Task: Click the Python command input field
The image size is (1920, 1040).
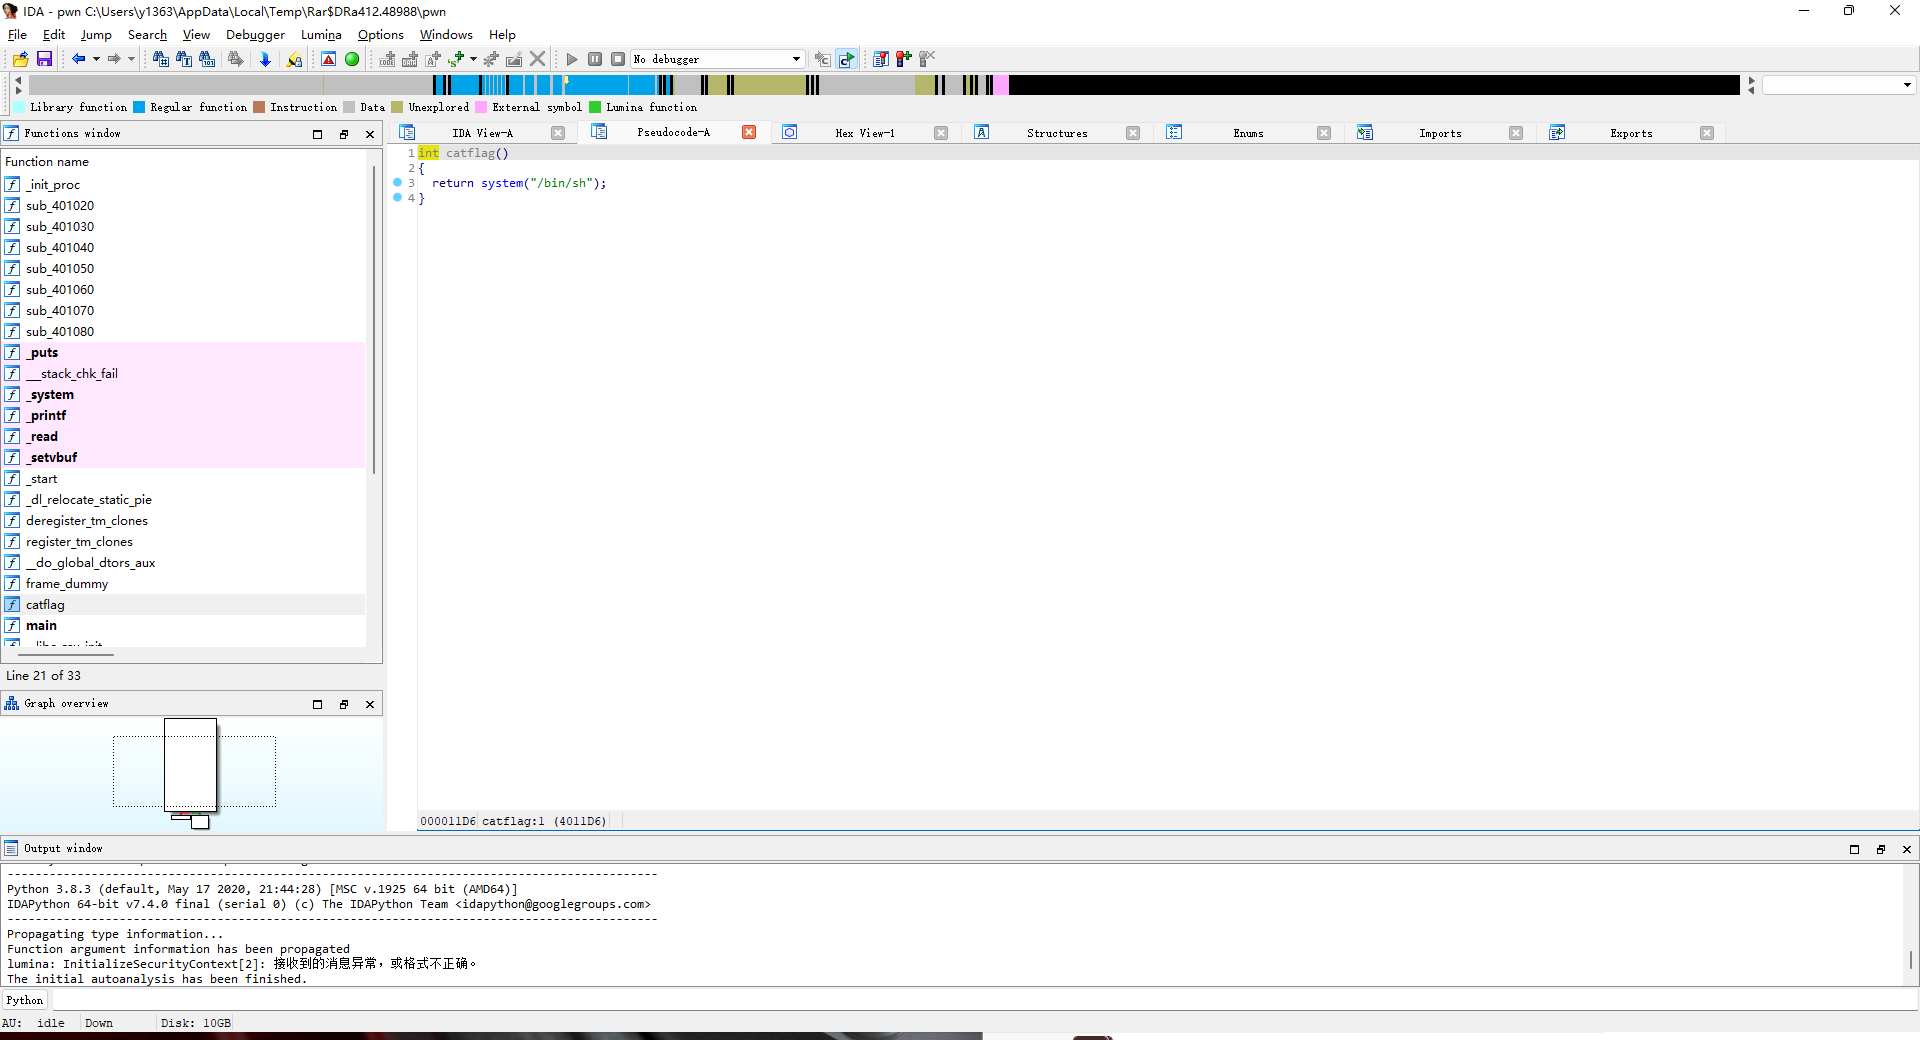Action: pos(984,1000)
